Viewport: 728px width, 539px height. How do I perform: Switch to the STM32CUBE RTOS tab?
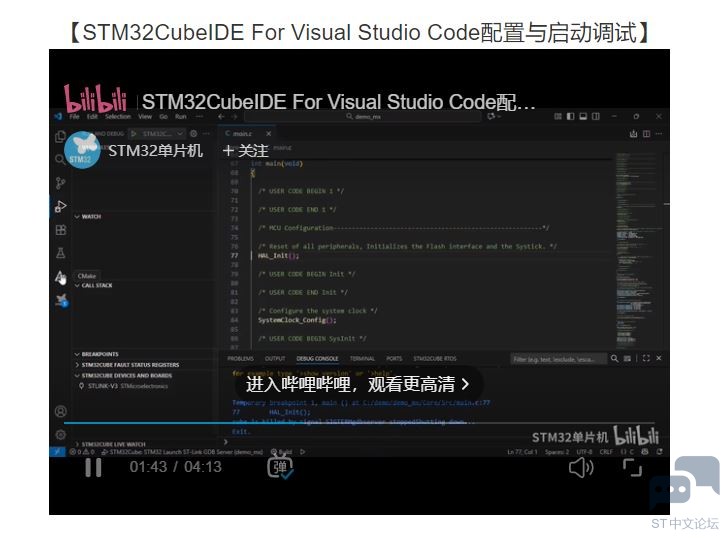point(435,358)
